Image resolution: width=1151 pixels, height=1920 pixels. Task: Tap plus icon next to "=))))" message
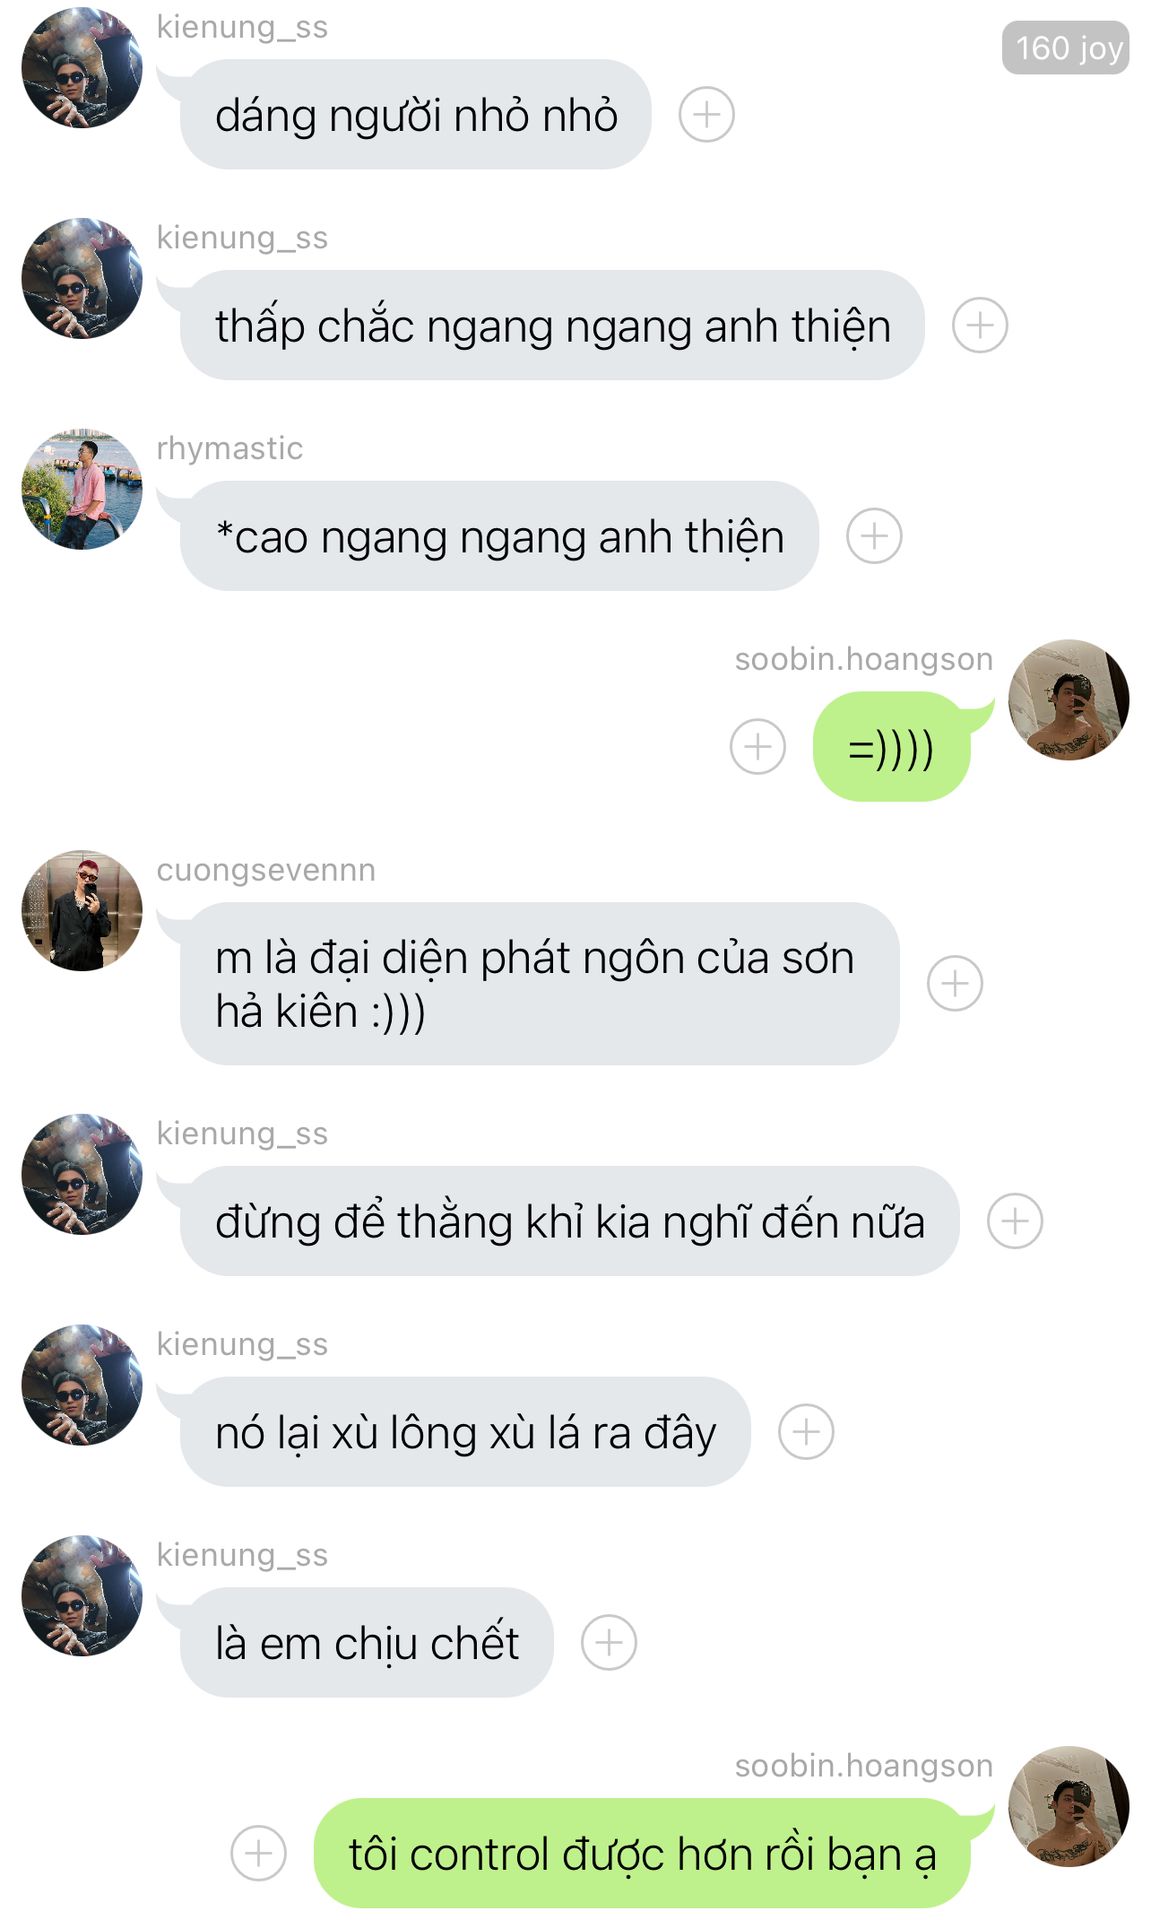757,746
